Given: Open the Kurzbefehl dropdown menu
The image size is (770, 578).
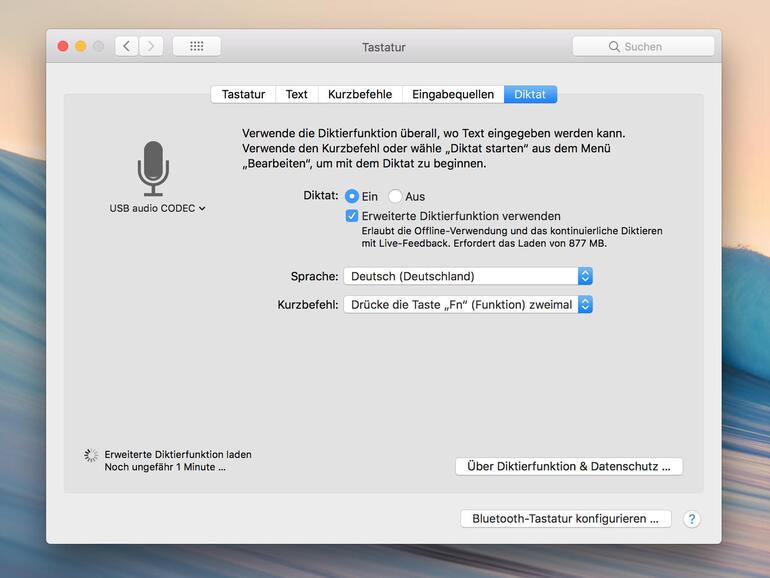Looking at the screenshot, I should (468, 304).
